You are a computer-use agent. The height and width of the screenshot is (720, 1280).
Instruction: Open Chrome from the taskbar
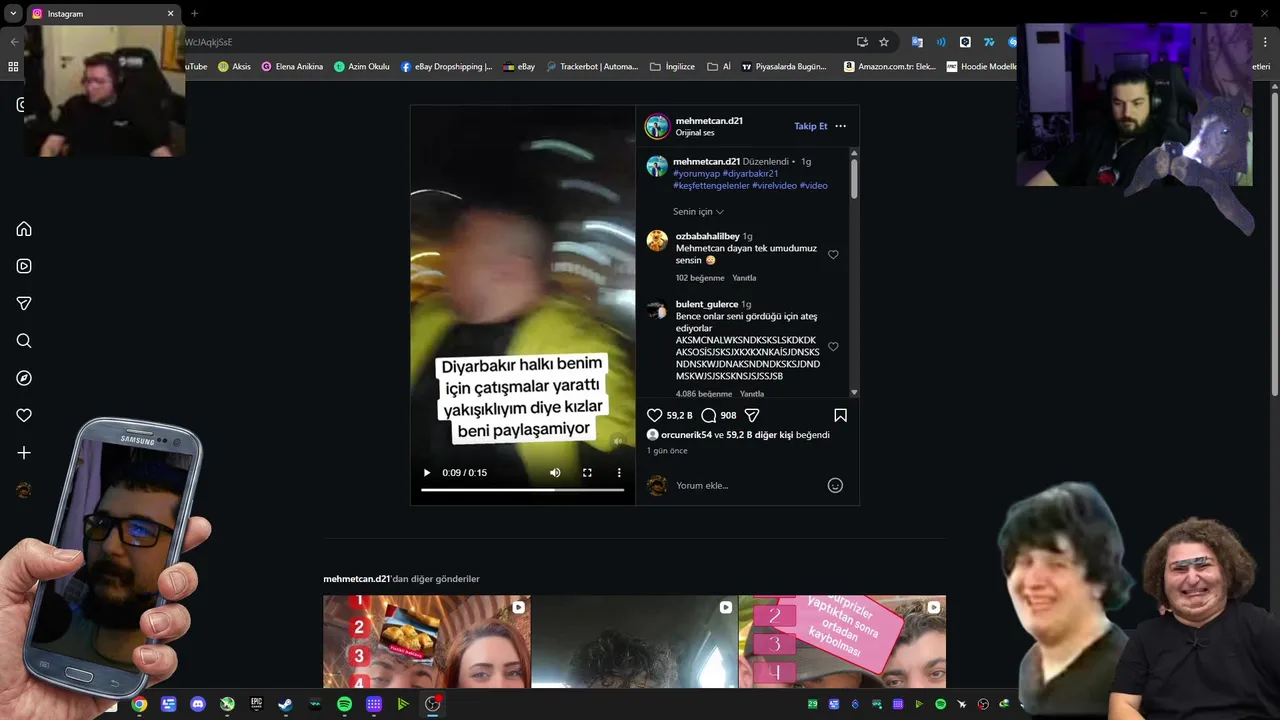(x=139, y=704)
